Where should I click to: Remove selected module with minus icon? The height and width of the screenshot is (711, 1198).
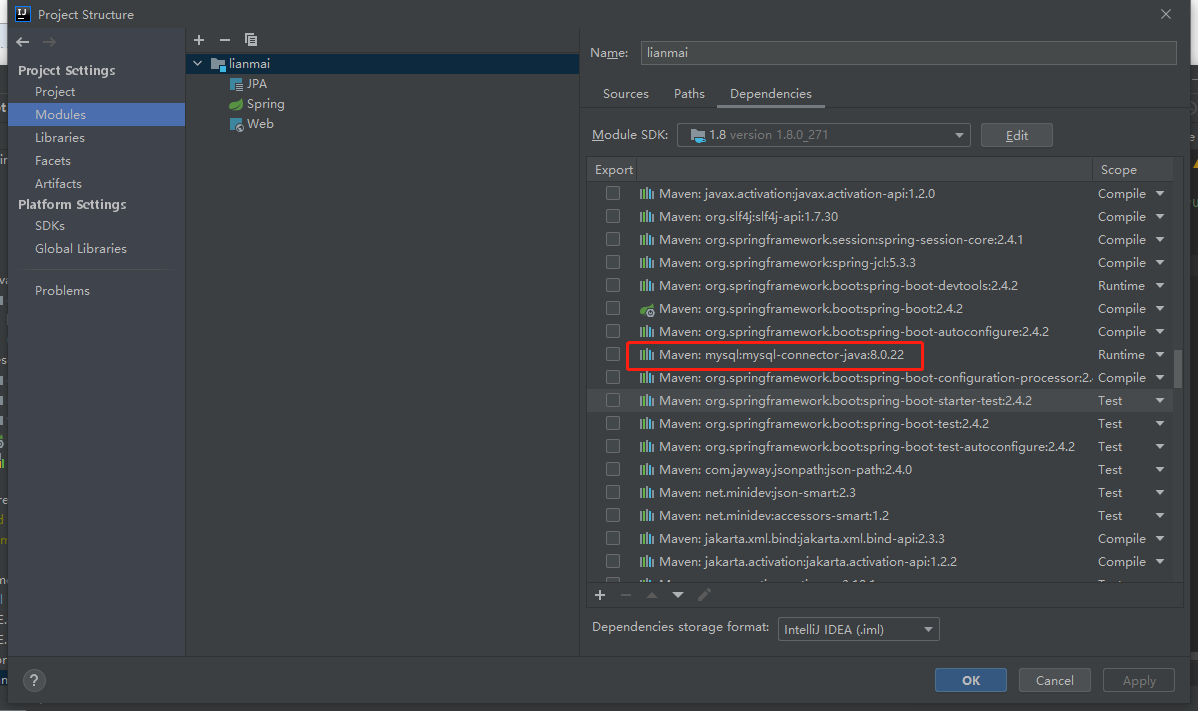tap(225, 40)
